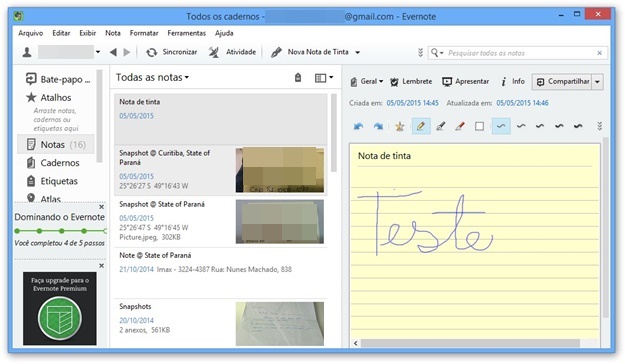Open the Ferramentas menu
625x364 pixels.
point(187,33)
